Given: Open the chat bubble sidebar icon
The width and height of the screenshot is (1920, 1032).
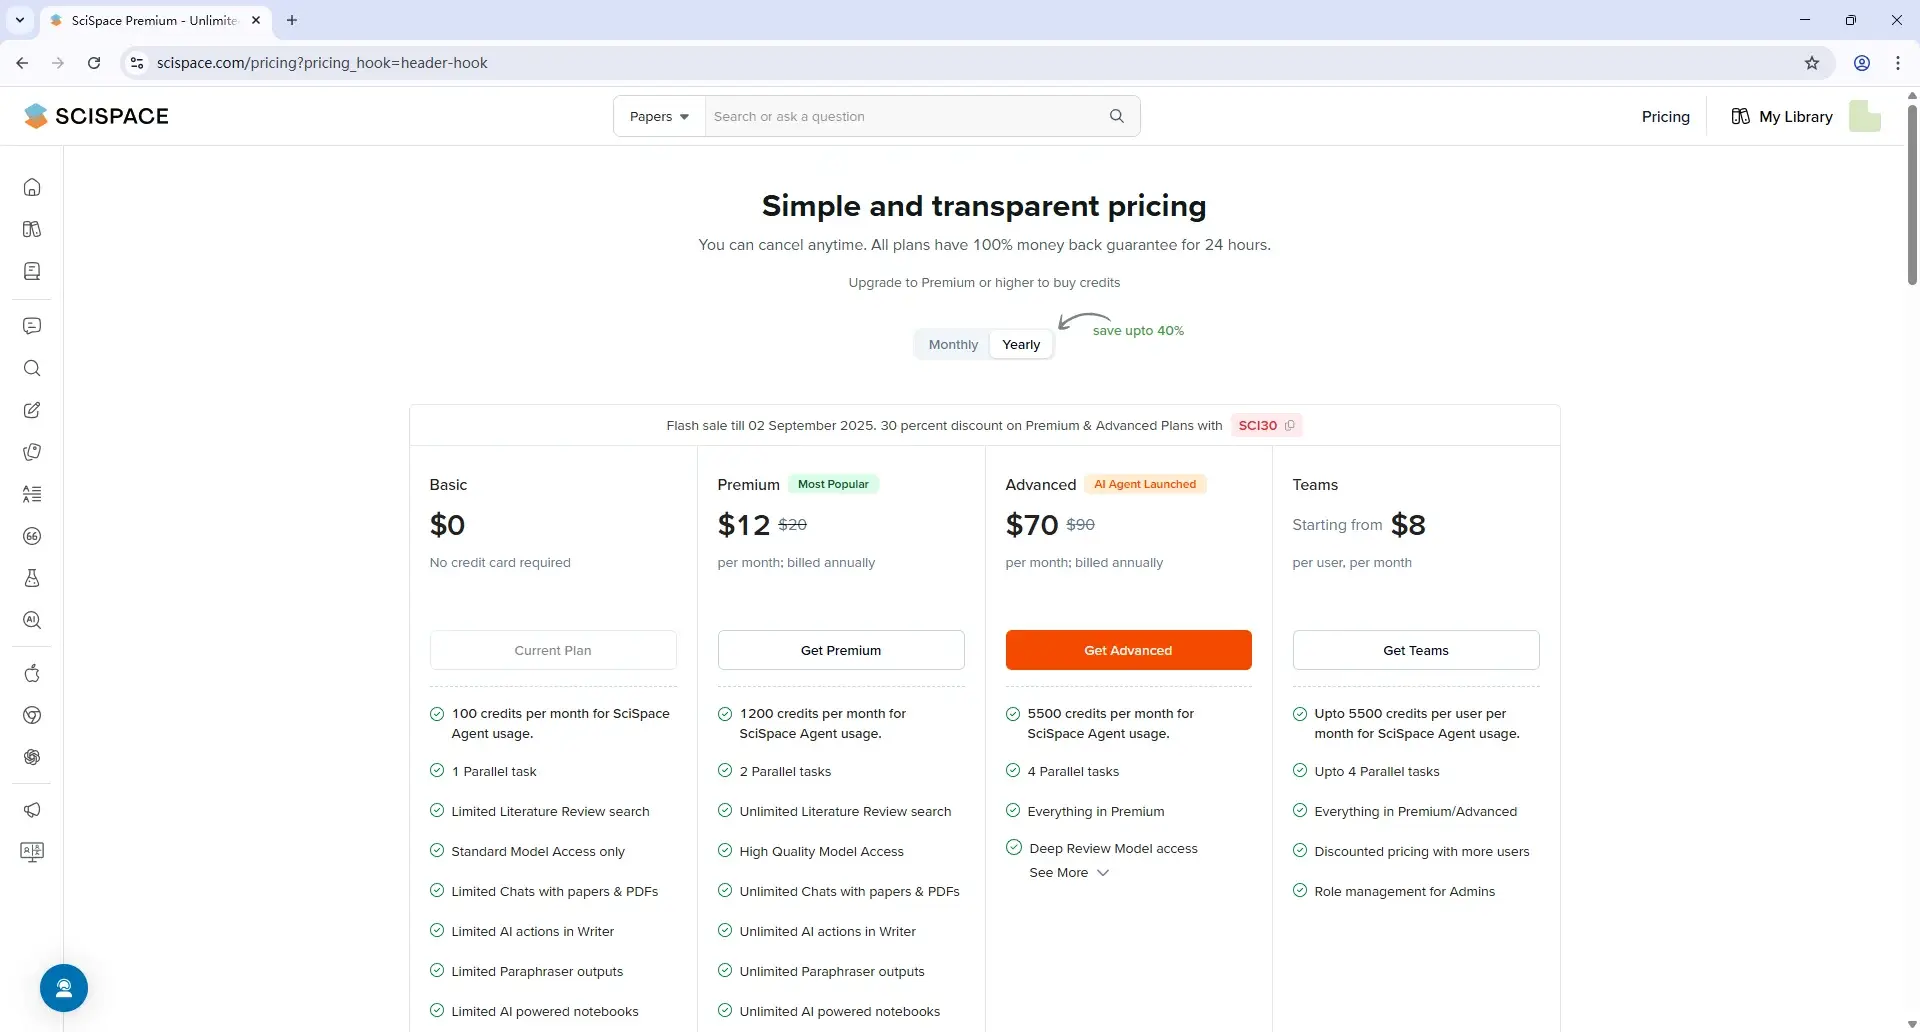Looking at the screenshot, I should click(32, 326).
